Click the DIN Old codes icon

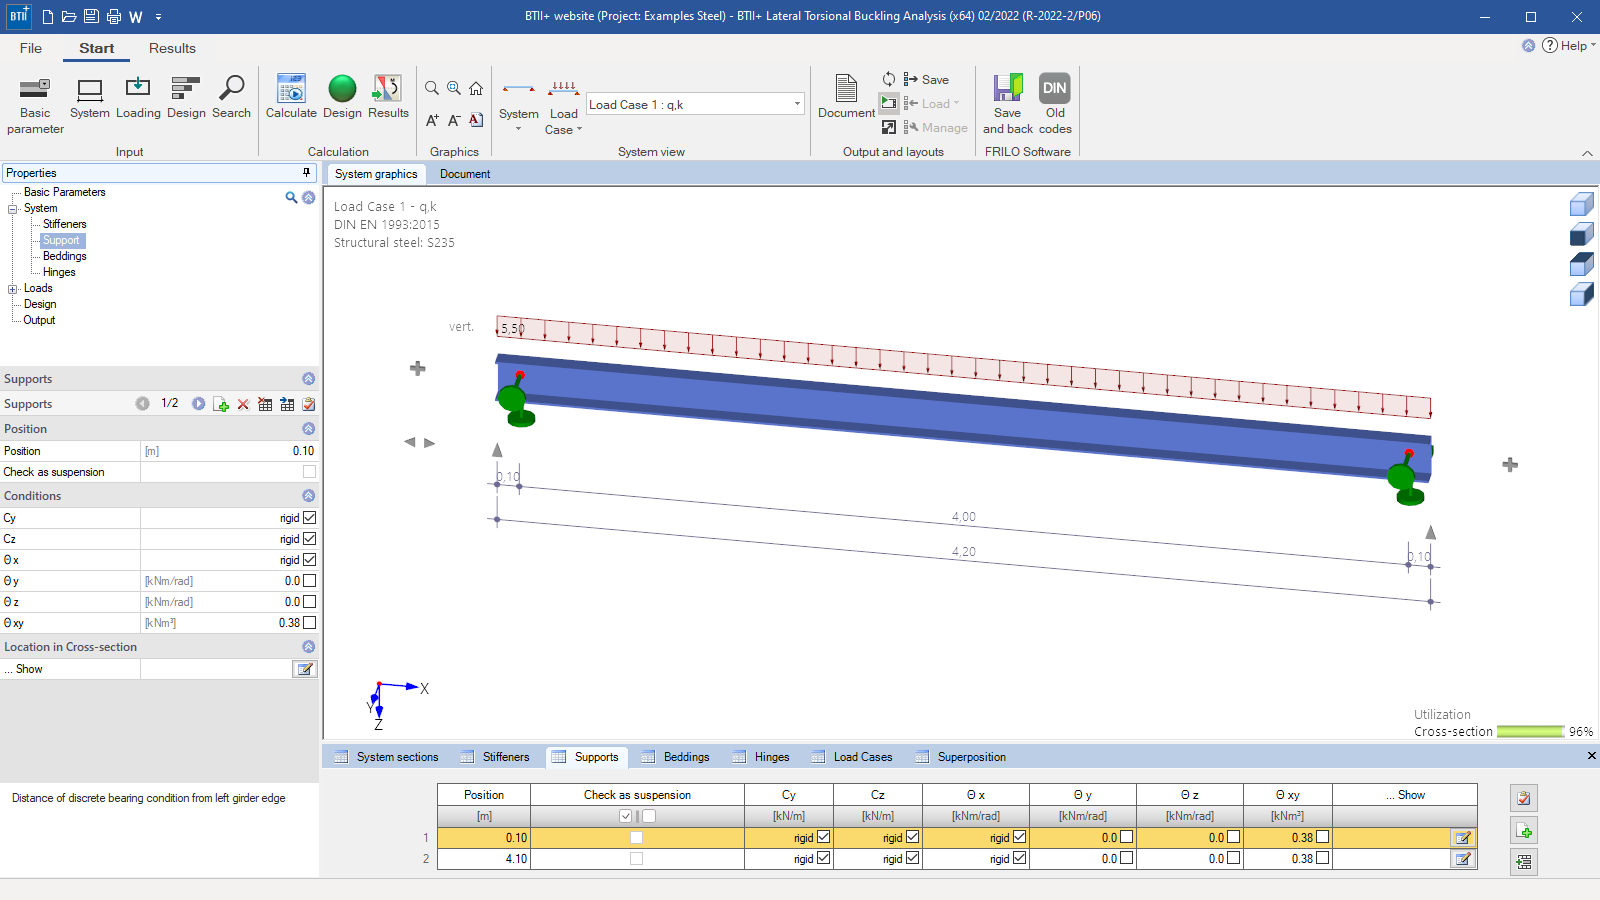(x=1055, y=104)
